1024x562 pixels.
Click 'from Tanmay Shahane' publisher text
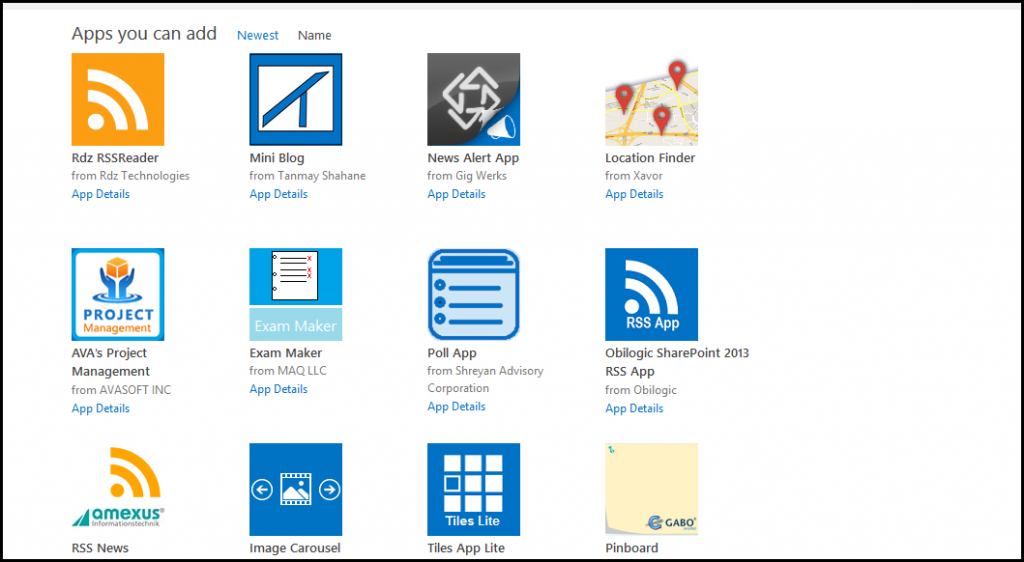click(308, 176)
